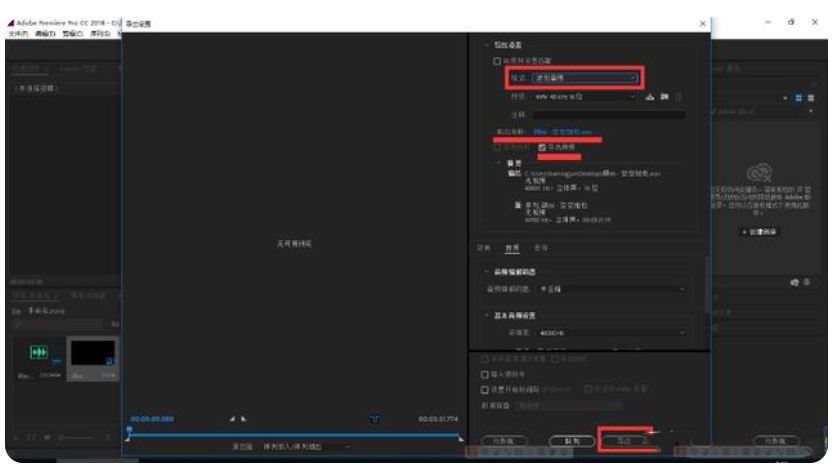This screenshot has width=832, height=466.
Task: Click the save preset icon
Action: pos(650,97)
